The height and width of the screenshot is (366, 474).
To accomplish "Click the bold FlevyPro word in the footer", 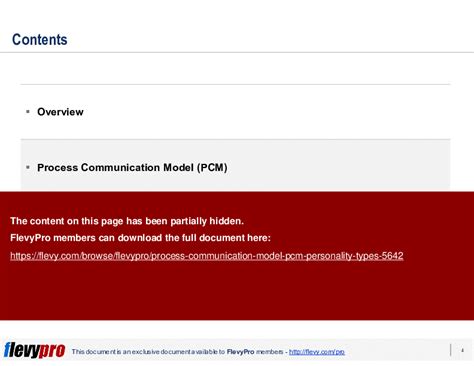I will (x=240, y=352).
